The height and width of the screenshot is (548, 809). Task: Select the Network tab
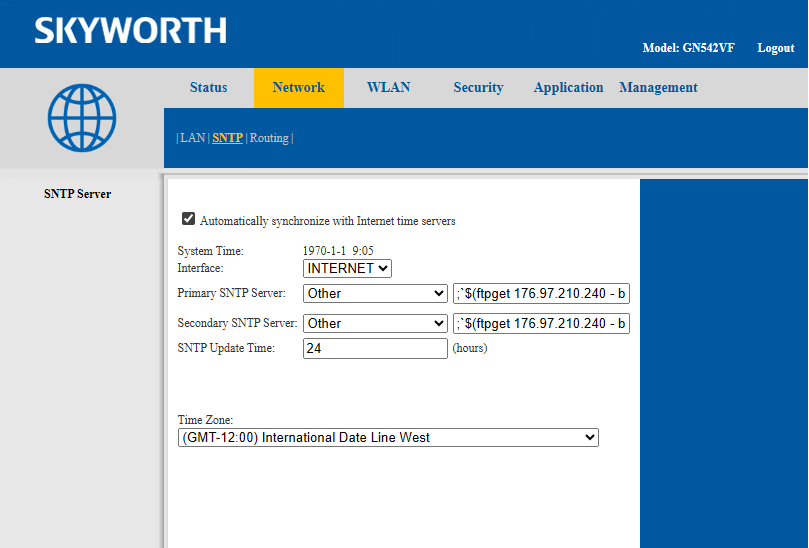pos(298,87)
